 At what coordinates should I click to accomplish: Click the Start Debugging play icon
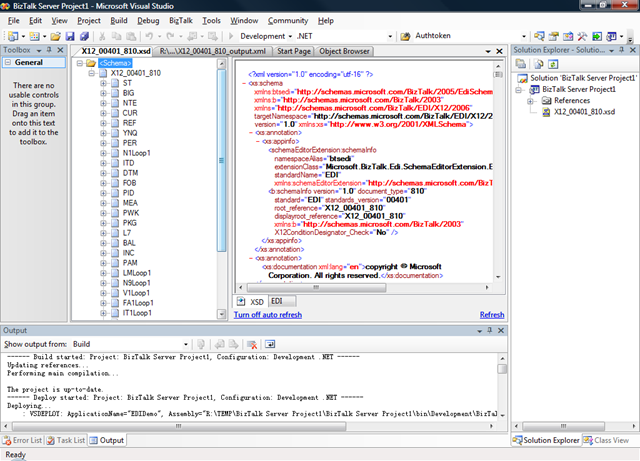coord(231,36)
